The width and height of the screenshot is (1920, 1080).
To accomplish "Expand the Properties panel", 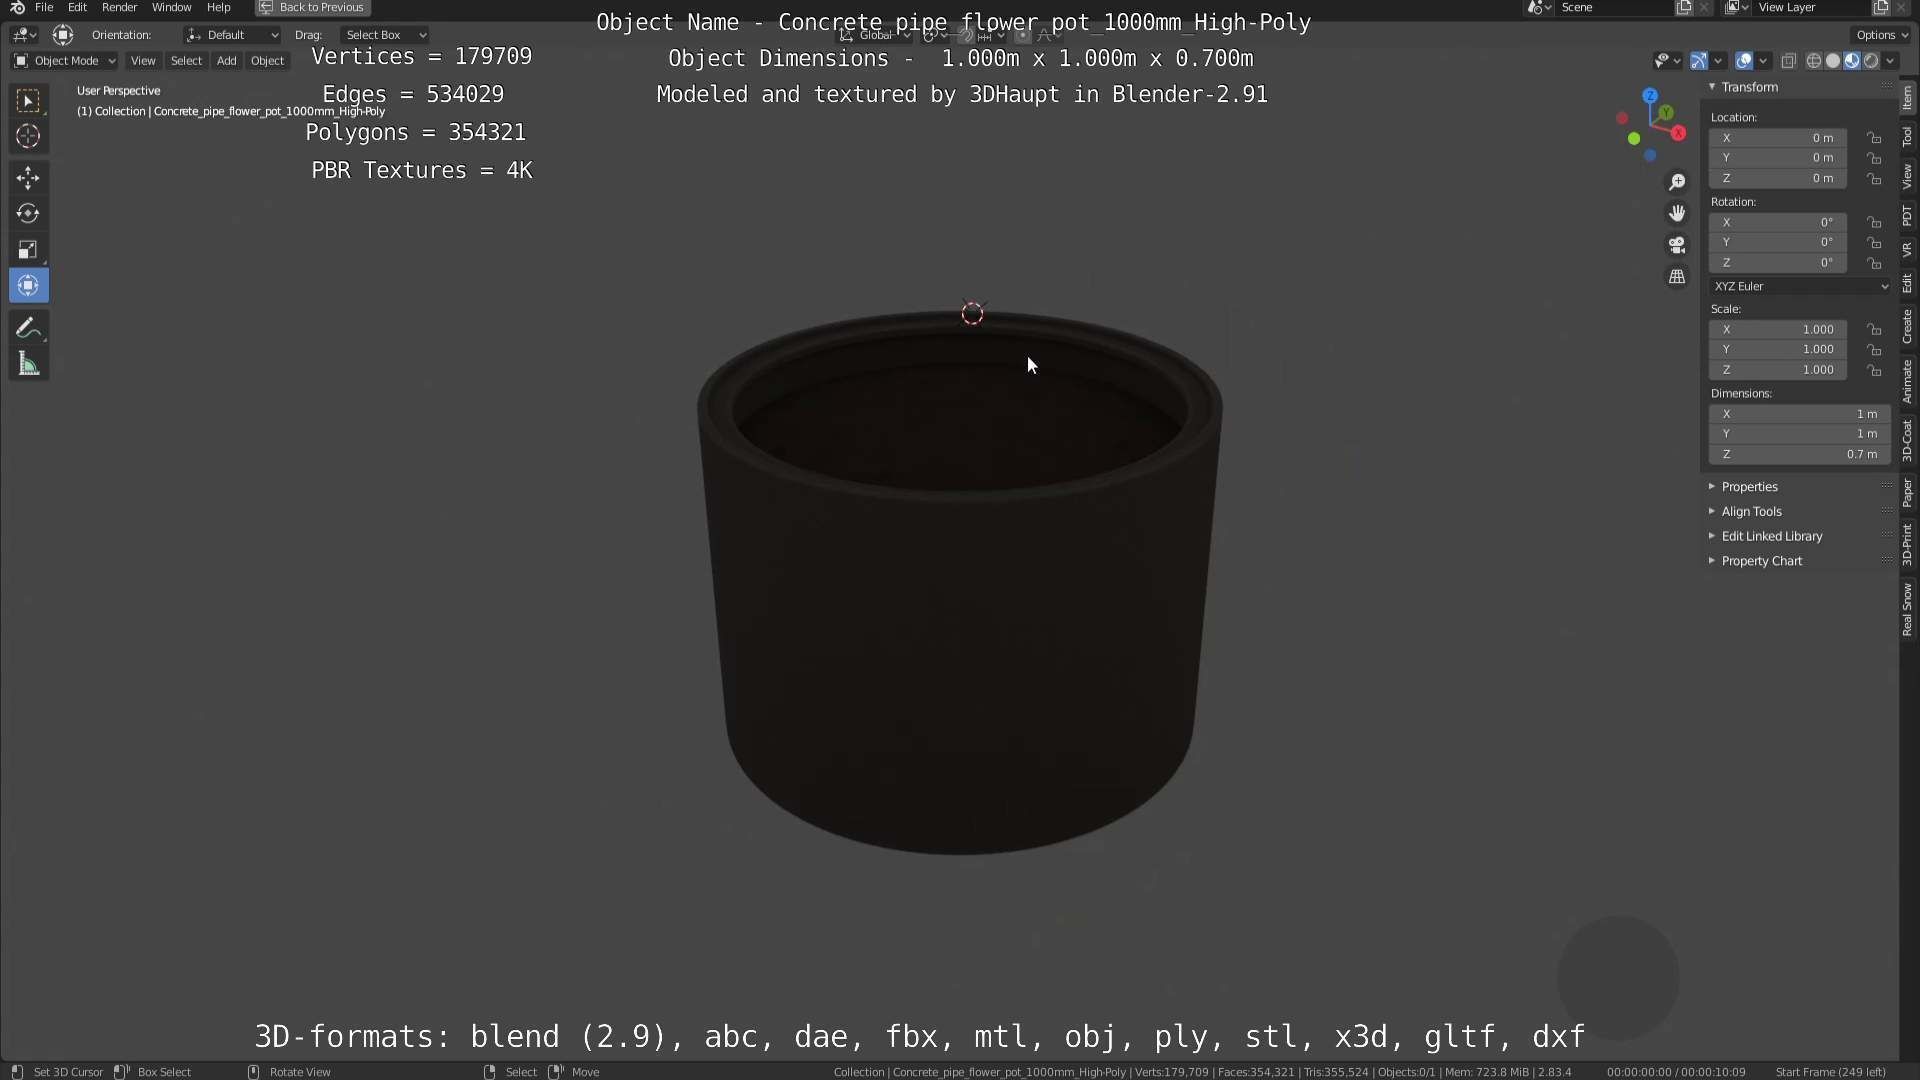I will click(1749, 487).
